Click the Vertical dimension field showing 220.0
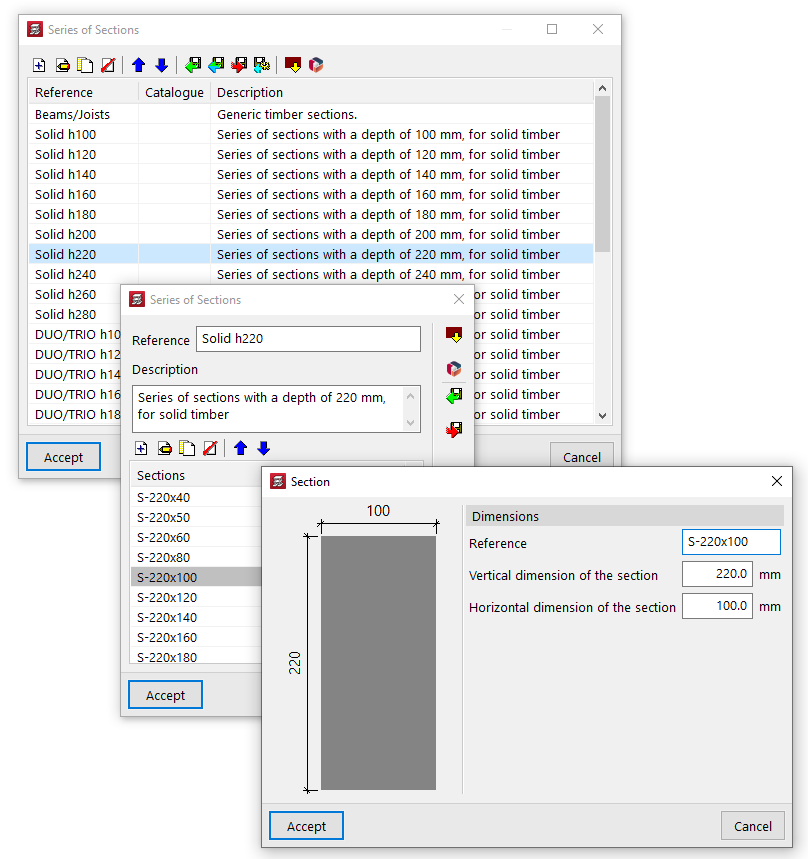808x859 pixels. click(717, 574)
